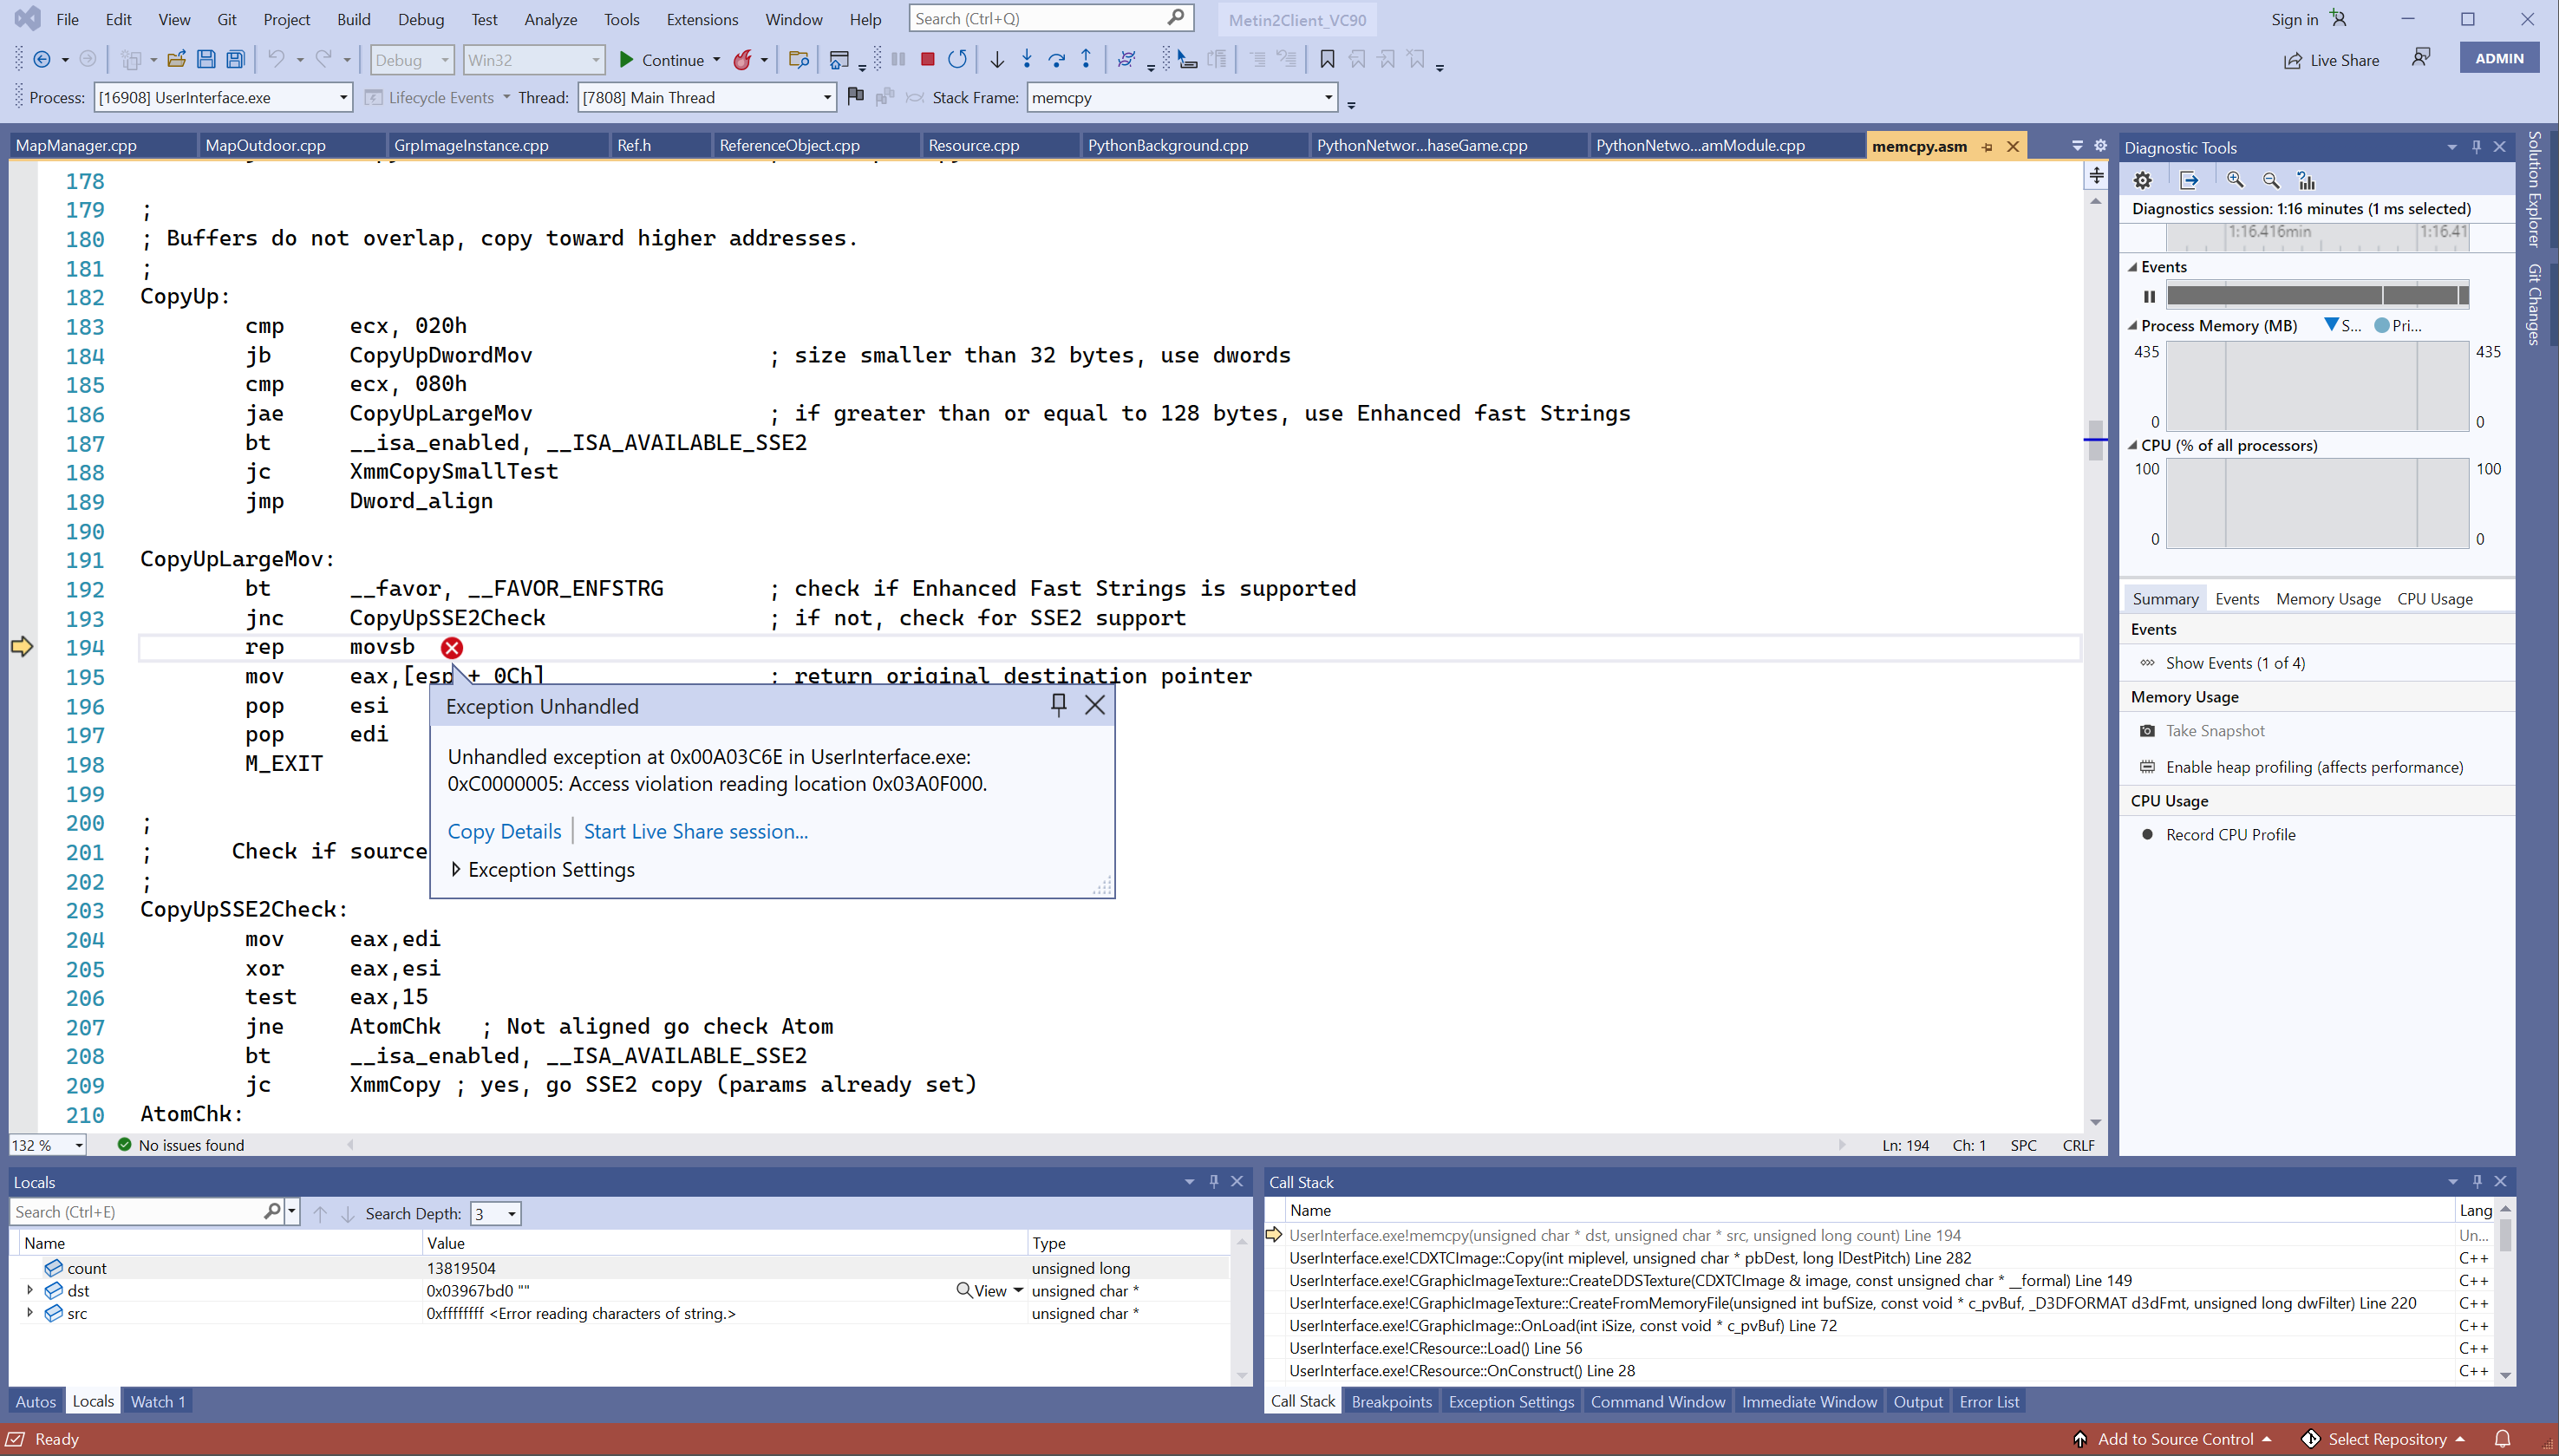Focus the Locals search field
Image resolution: width=2559 pixels, height=1456 pixels.
tap(138, 1212)
